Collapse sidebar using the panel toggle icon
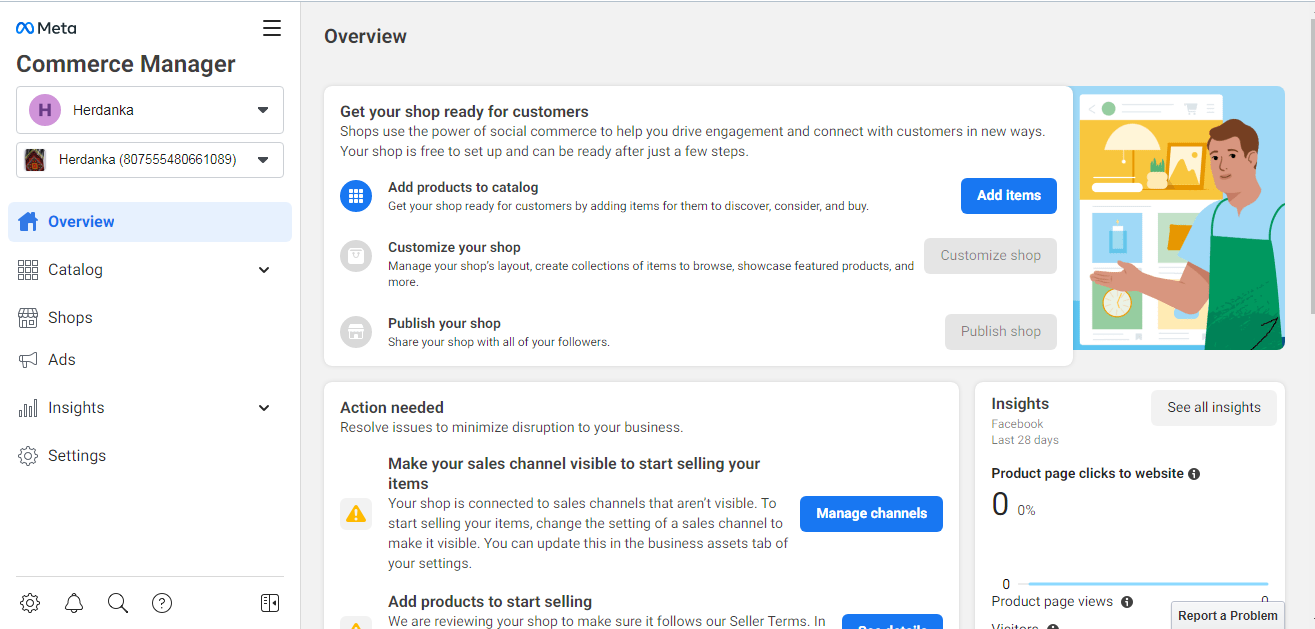The image size is (1315, 629). (270, 603)
